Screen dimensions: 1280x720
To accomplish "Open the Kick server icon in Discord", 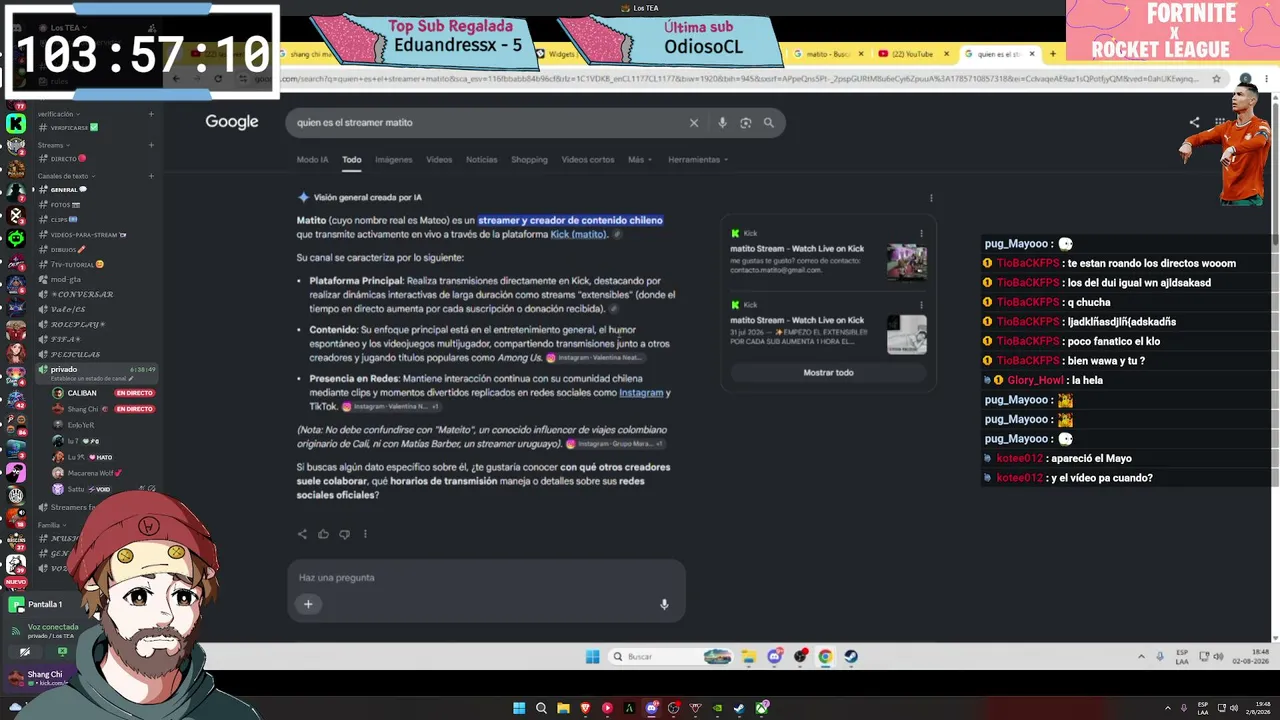I will pyautogui.click(x=16, y=123).
